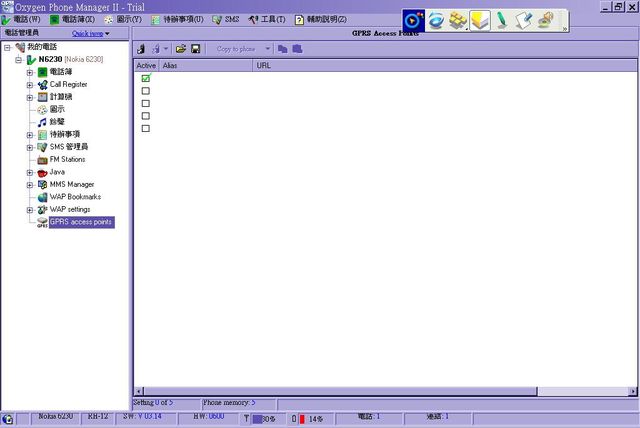Click the Active column header
The image size is (640, 428).
pos(146,65)
